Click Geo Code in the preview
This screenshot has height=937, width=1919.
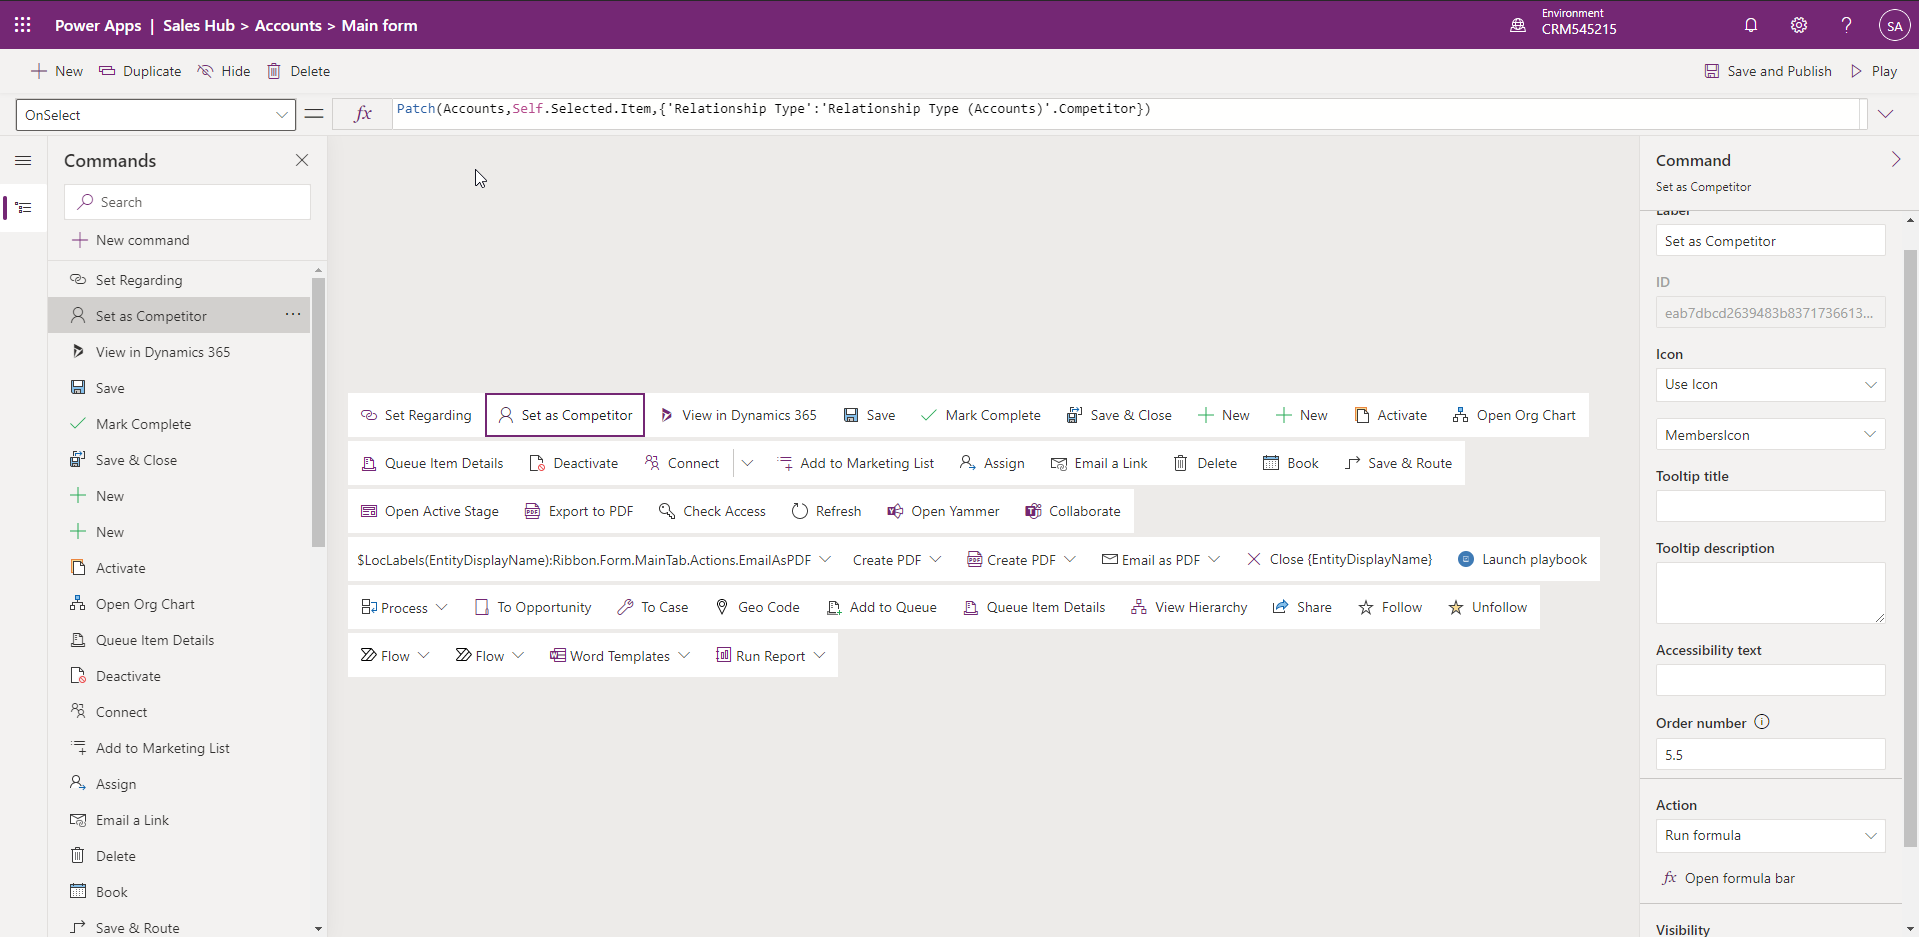tap(757, 607)
